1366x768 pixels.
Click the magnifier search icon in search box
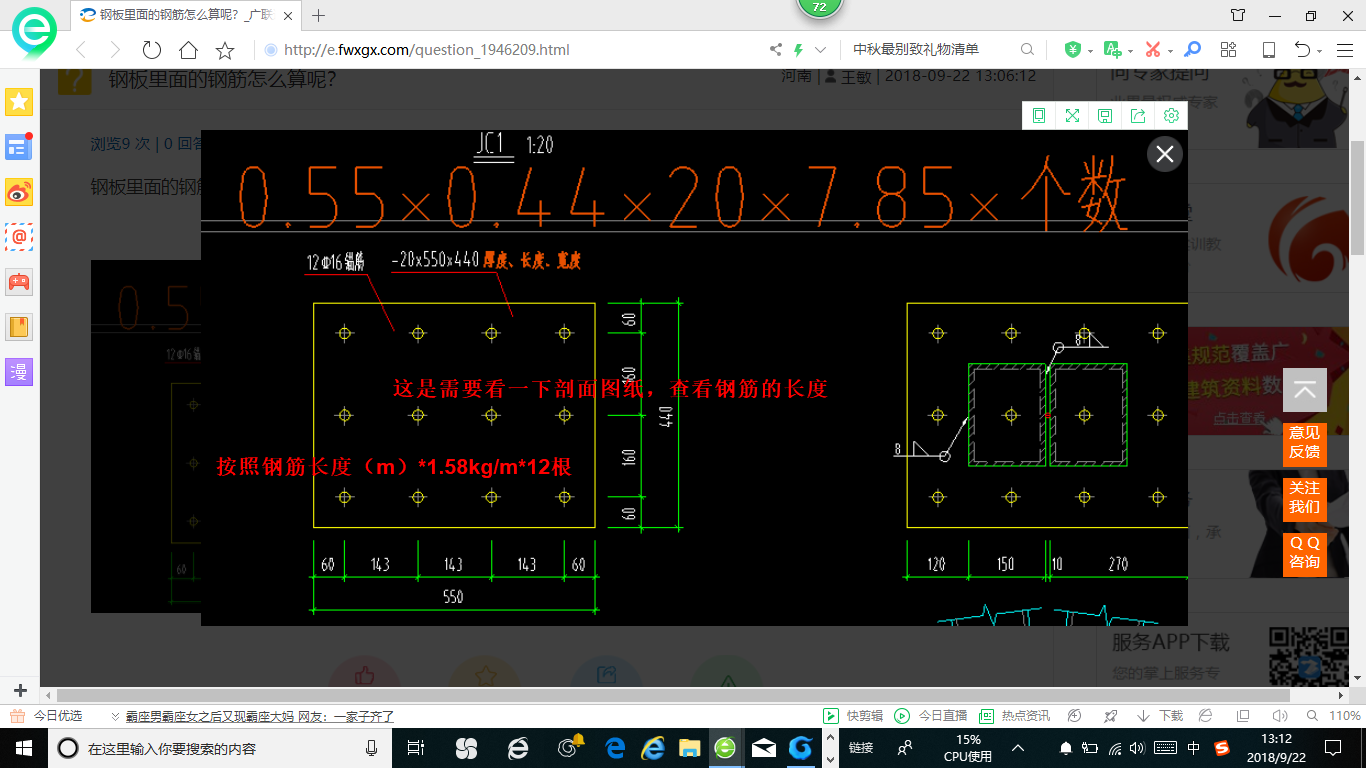(1027, 50)
